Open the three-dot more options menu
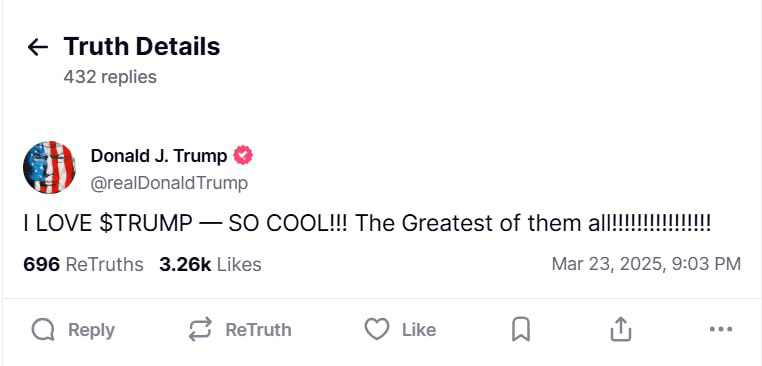The width and height of the screenshot is (762, 366). click(x=721, y=330)
